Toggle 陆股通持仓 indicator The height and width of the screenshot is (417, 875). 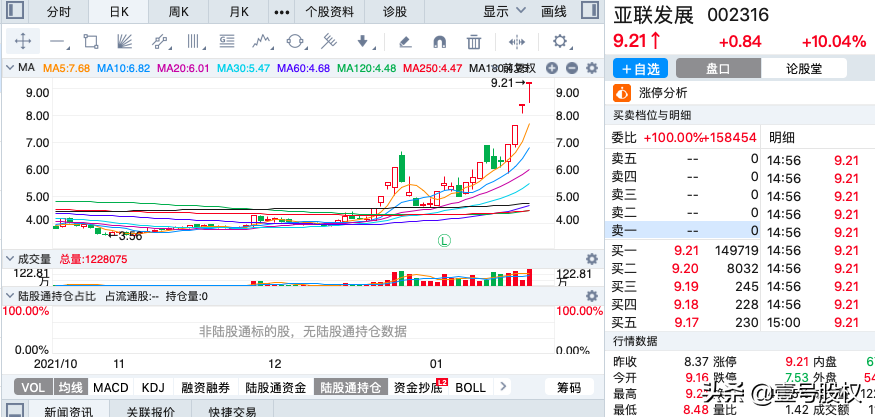(x=350, y=387)
